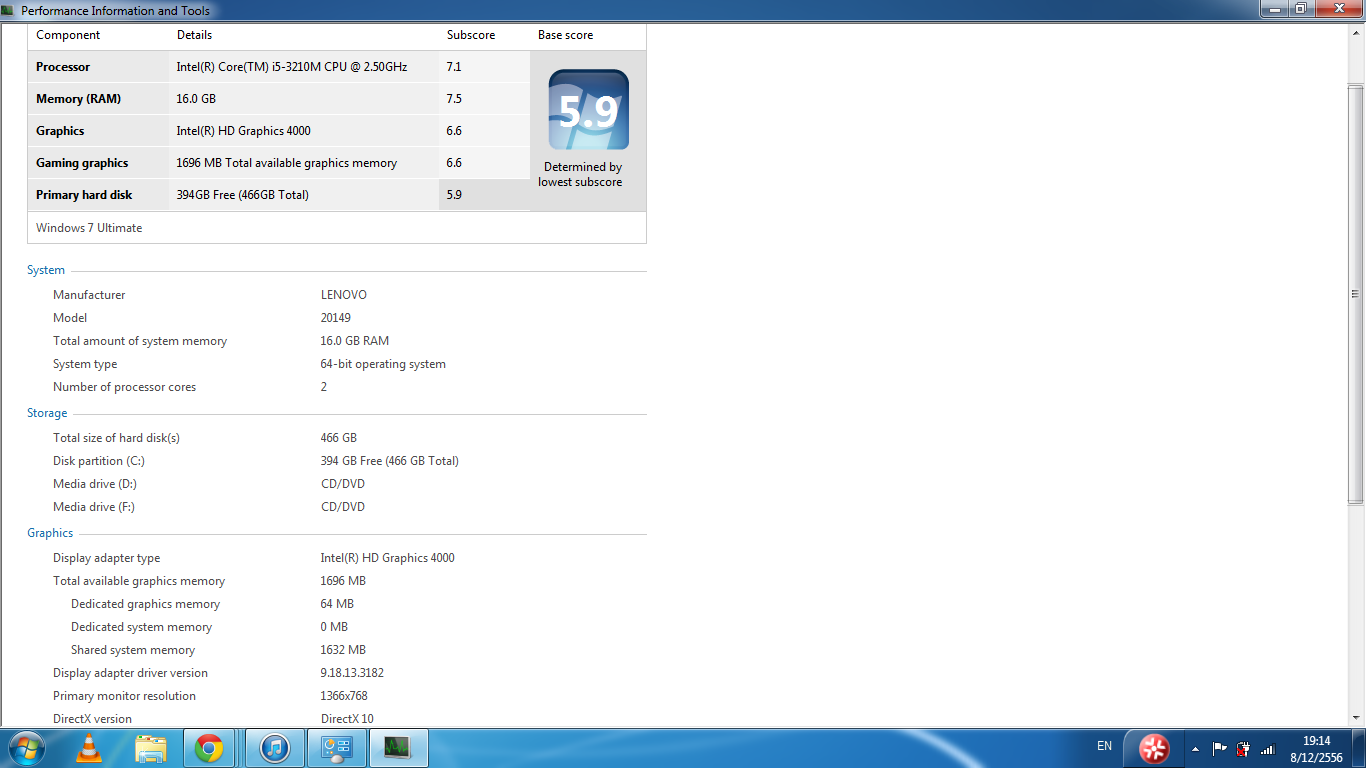Select the Shared system memory value 1632 MB
This screenshot has height=768, width=1366.
[343, 650]
